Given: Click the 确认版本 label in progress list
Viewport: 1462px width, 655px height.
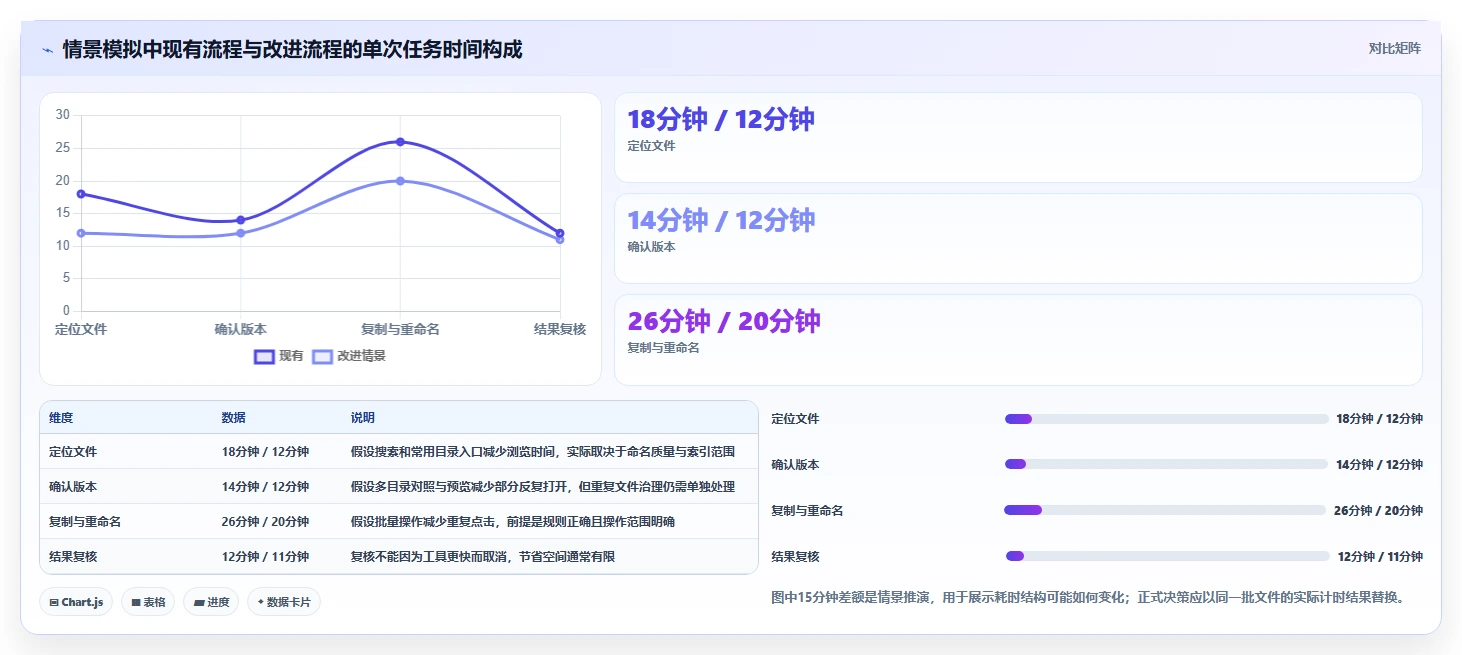Looking at the screenshot, I should [x=795, y=465].
